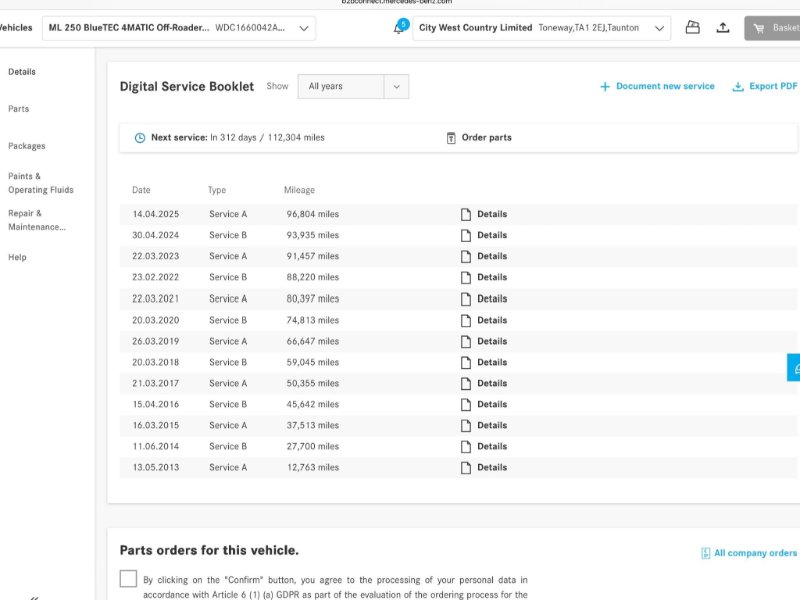Open the Parts sidebar item

click(18, 109)
